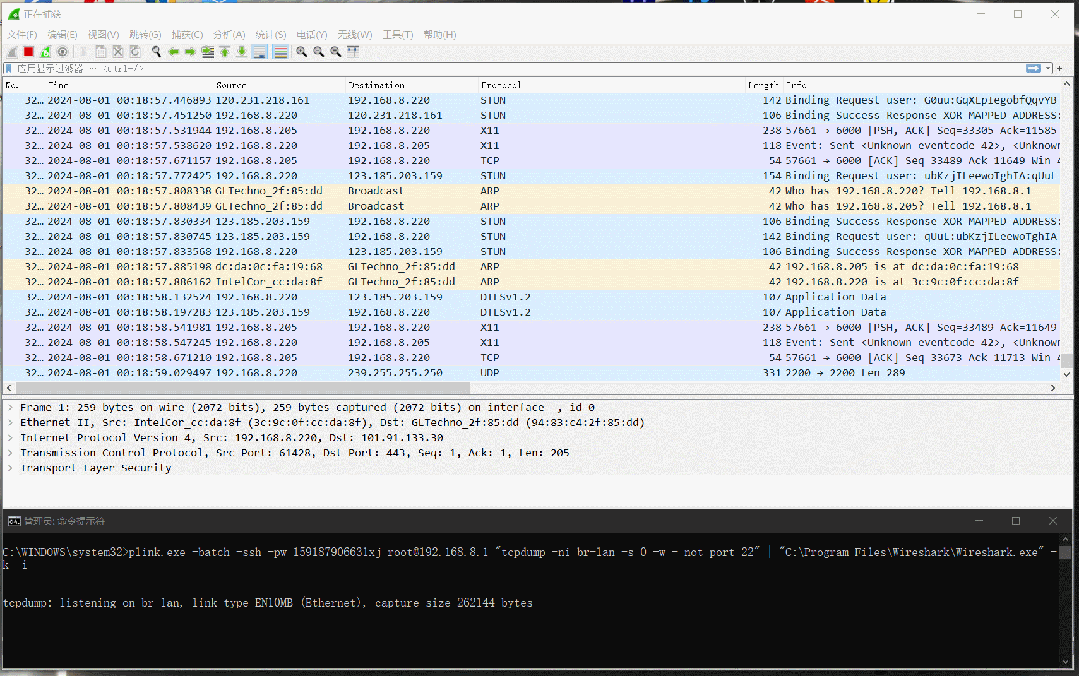Open capture options gear icon
Image resolution: width=1079 pixels, height=676 pixels.
63,52
